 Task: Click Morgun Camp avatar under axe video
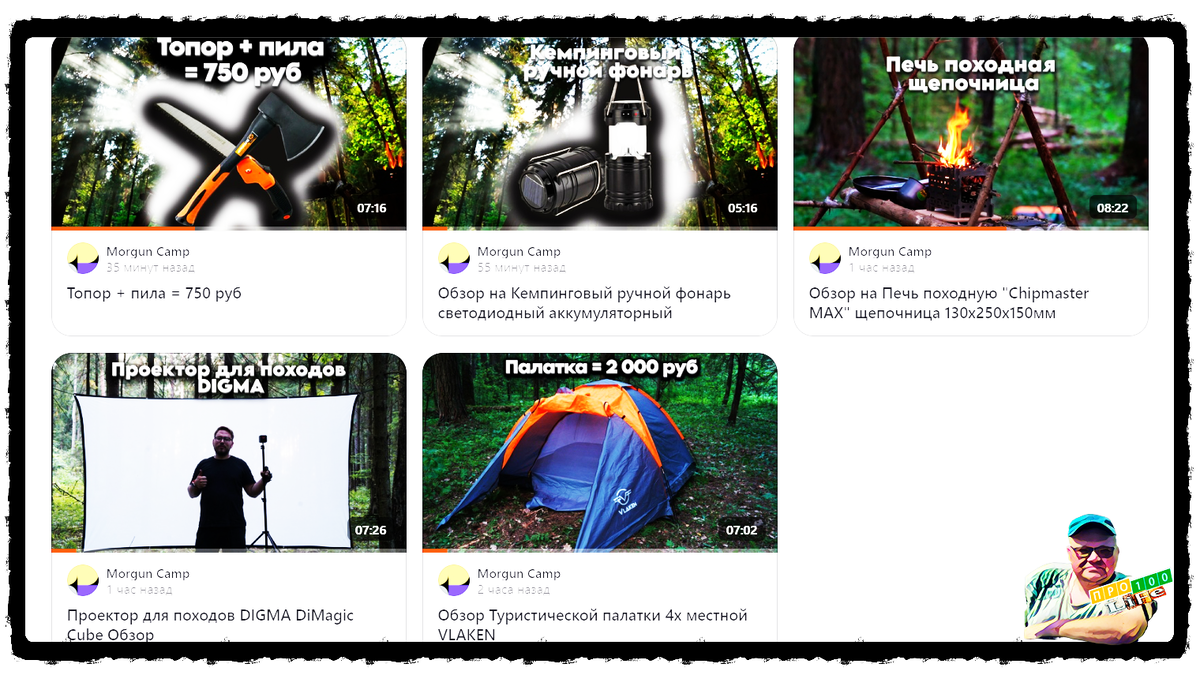tap(83, 259)
